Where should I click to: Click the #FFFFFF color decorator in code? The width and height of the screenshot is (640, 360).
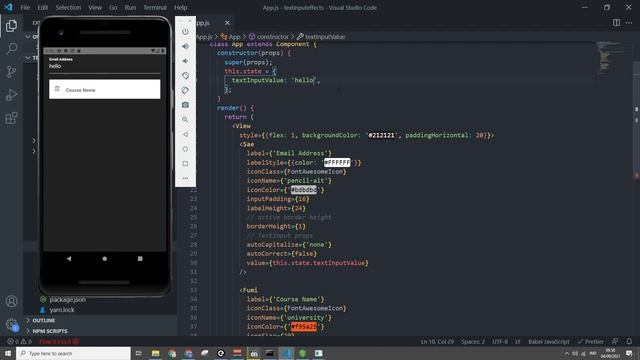point(337,162)
